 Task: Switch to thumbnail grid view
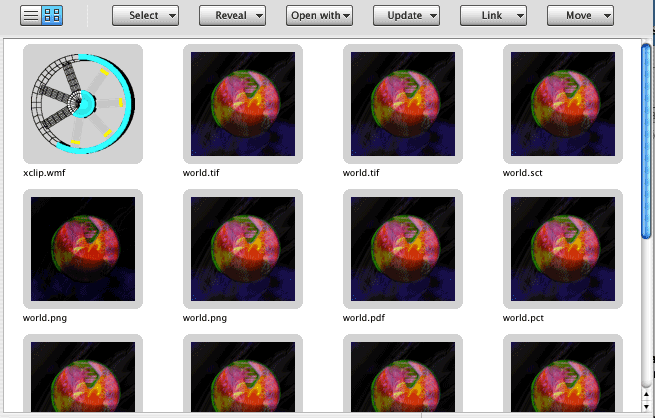(x=52, y=15)
